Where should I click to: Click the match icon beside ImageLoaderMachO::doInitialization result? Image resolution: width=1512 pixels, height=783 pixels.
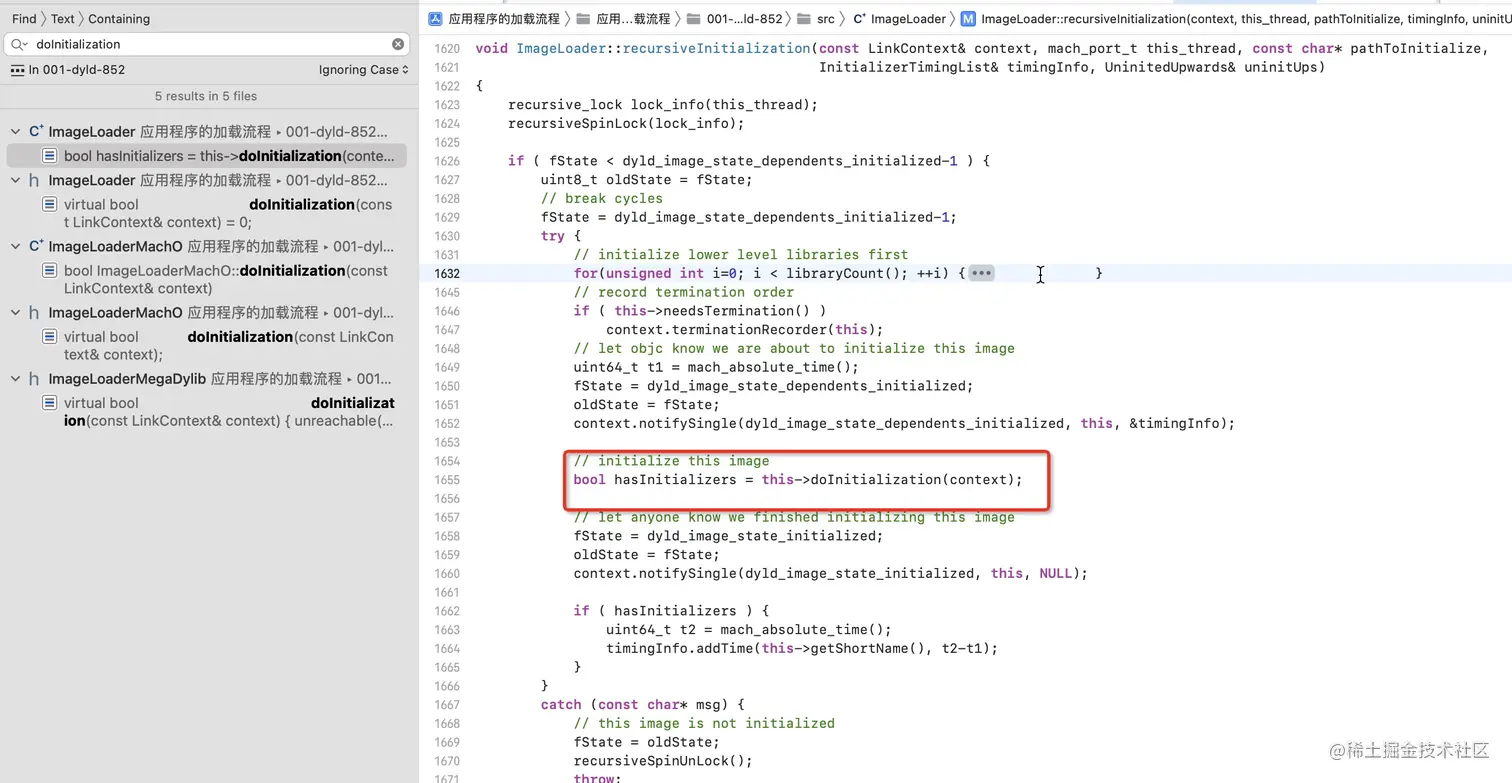point(49,270)
